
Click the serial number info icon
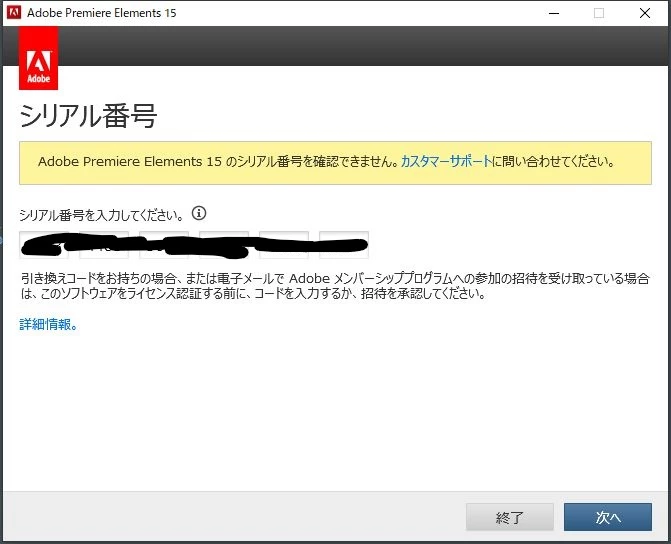(x=199, y=213)
